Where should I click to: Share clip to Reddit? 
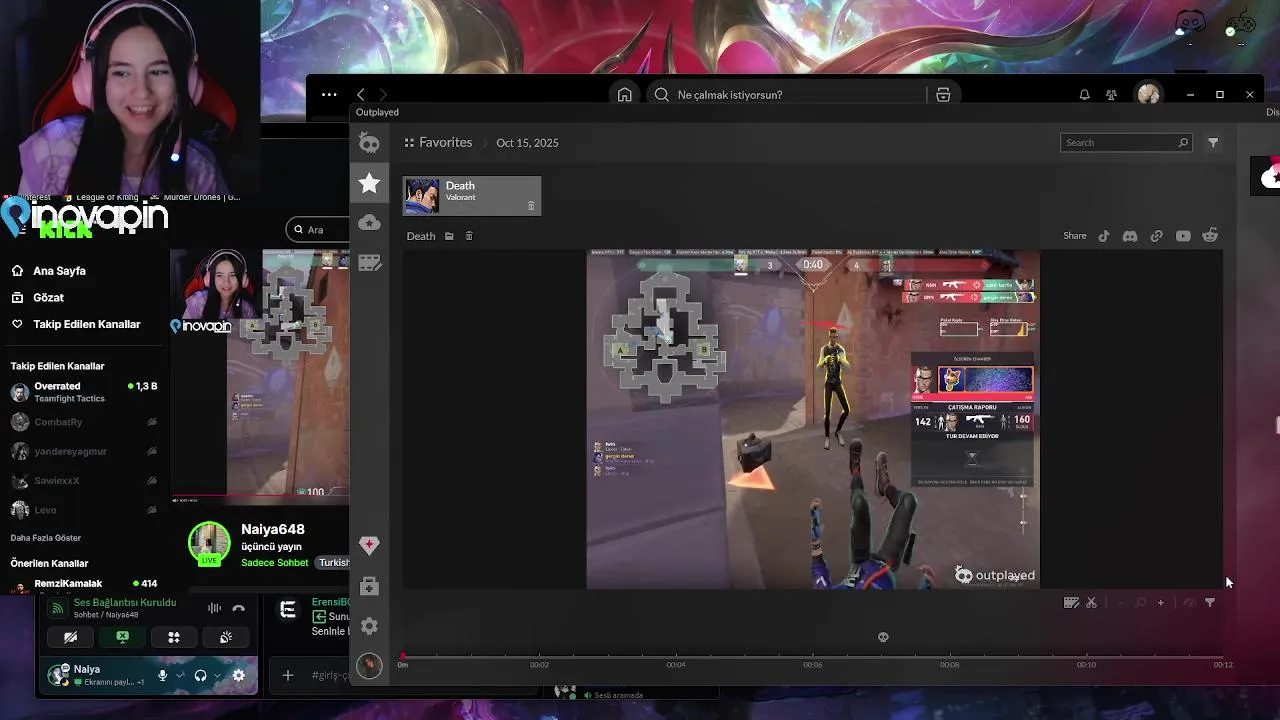point(1210,236)
